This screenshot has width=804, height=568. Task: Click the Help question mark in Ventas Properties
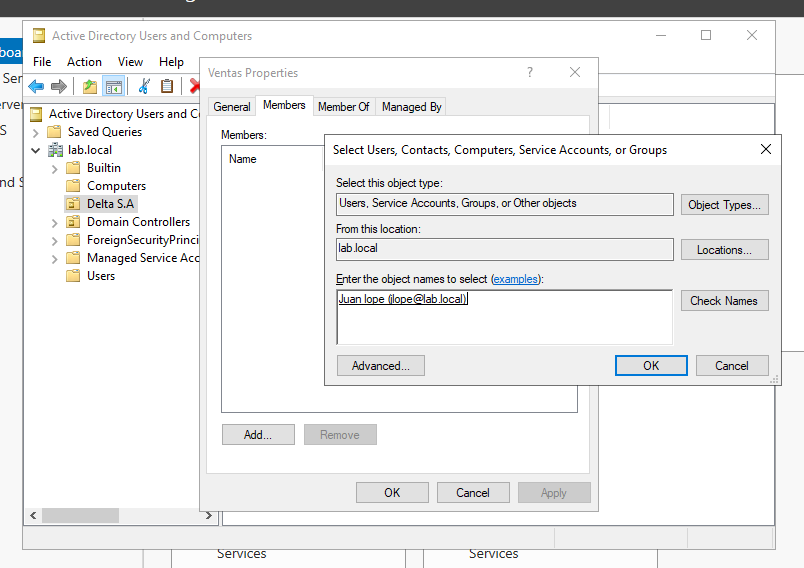click(530, 73)
